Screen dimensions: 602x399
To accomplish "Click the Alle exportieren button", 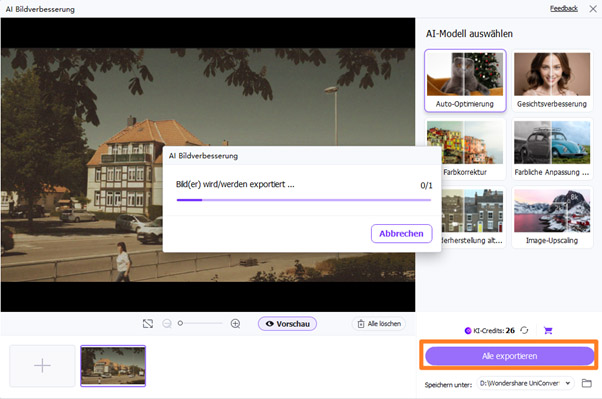I will [x=509, y=356].
